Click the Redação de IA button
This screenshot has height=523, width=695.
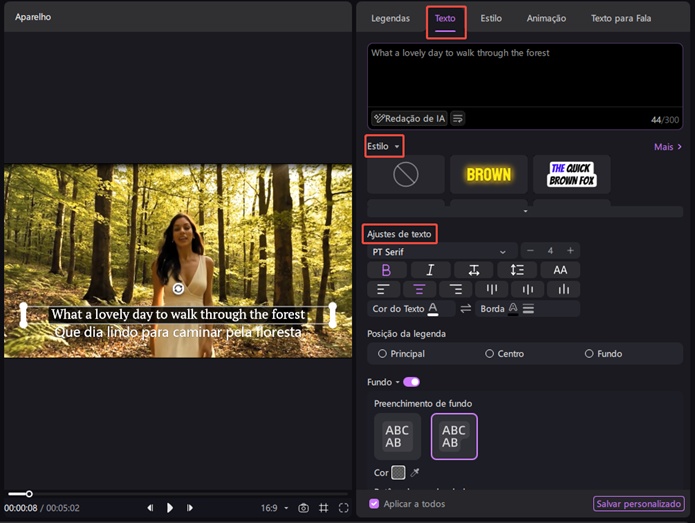[x=408, y=118]
